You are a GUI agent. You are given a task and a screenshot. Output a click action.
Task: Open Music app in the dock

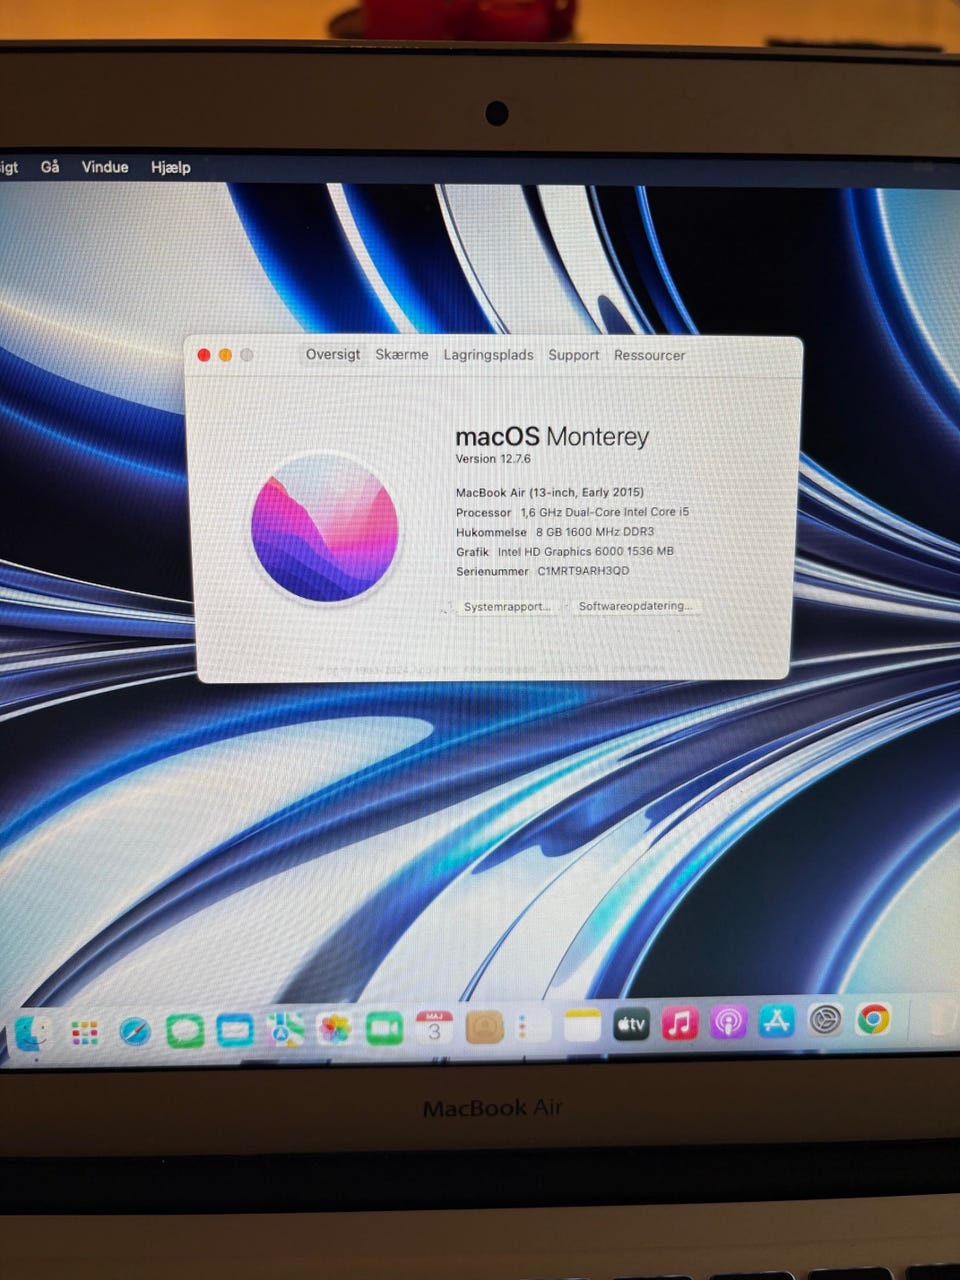coord(680,1023)
